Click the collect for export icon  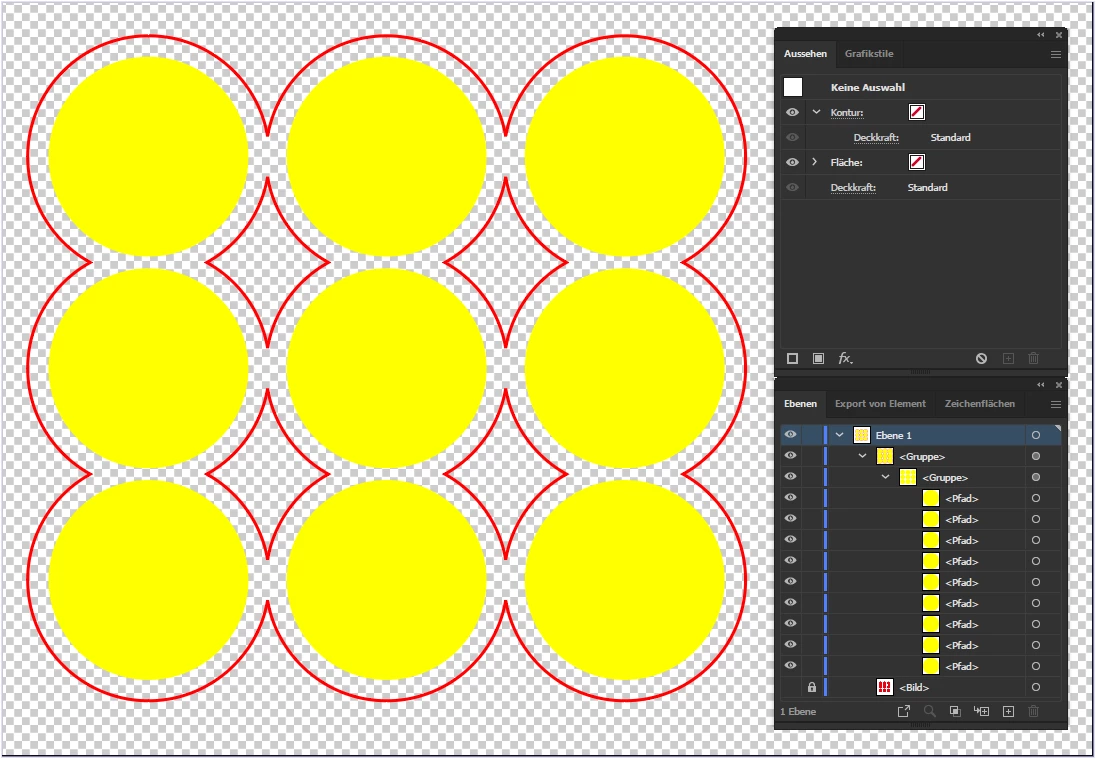[904, 711]
